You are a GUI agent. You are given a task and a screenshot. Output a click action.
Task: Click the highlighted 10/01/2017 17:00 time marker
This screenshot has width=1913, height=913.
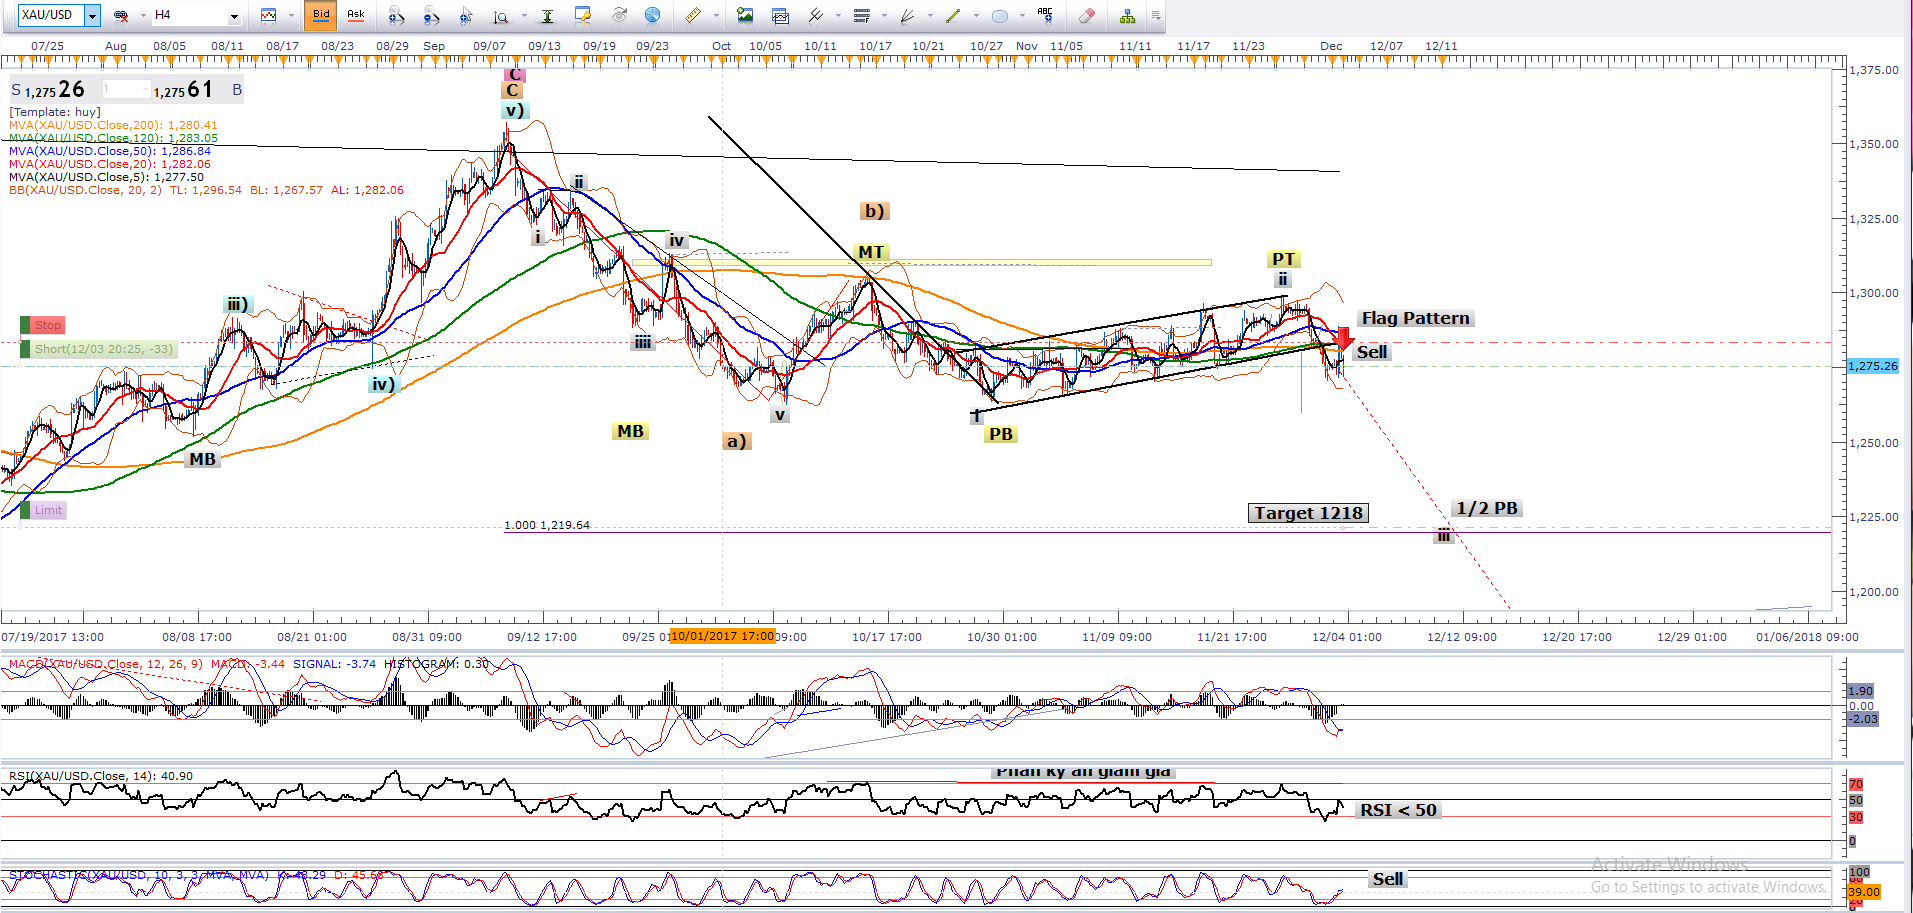point(722,636)
